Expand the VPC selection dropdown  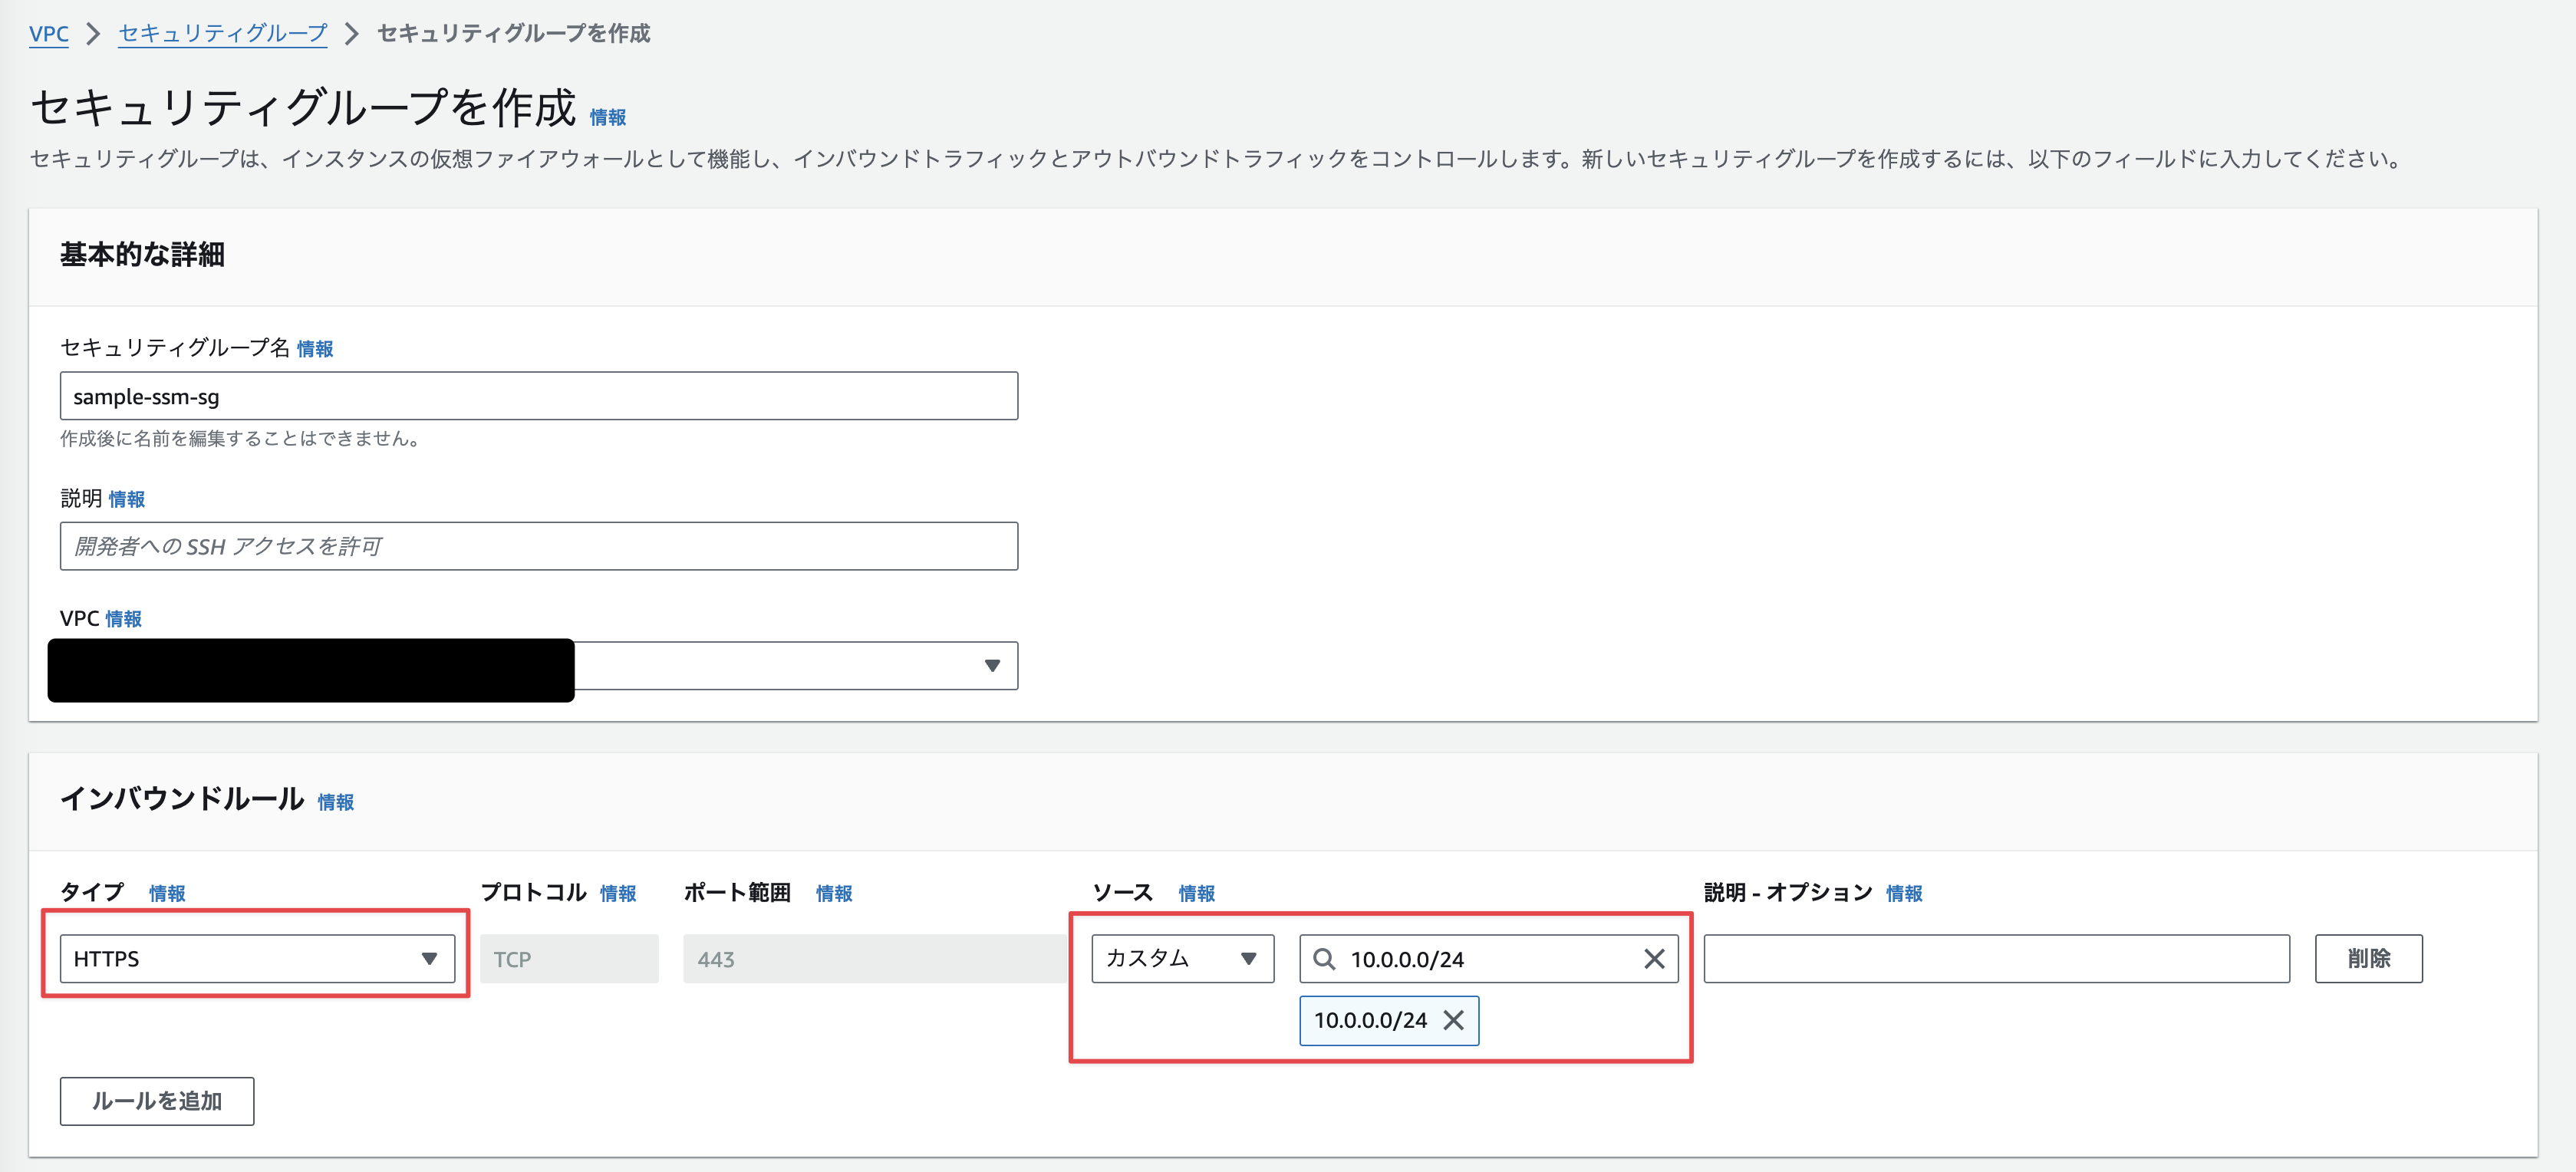click(795, 666)
